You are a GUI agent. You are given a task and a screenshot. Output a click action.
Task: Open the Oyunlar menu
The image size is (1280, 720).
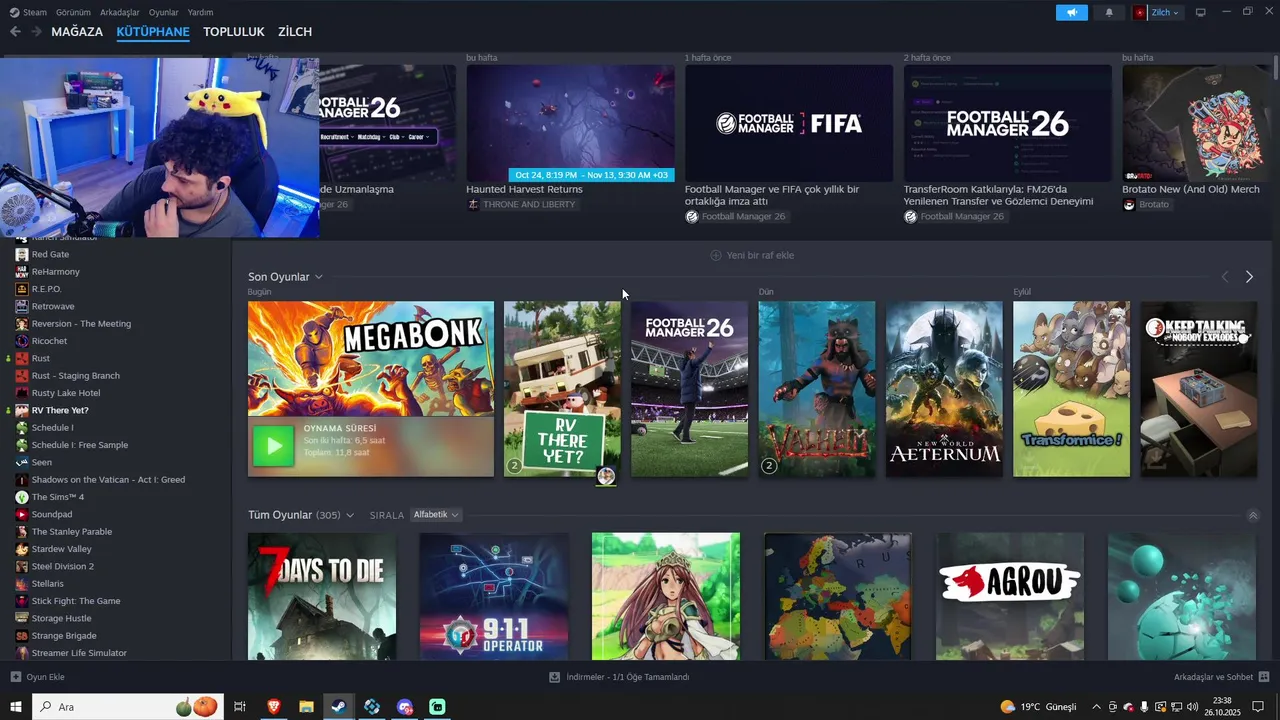pyautogui.click(x=164, y=12)
